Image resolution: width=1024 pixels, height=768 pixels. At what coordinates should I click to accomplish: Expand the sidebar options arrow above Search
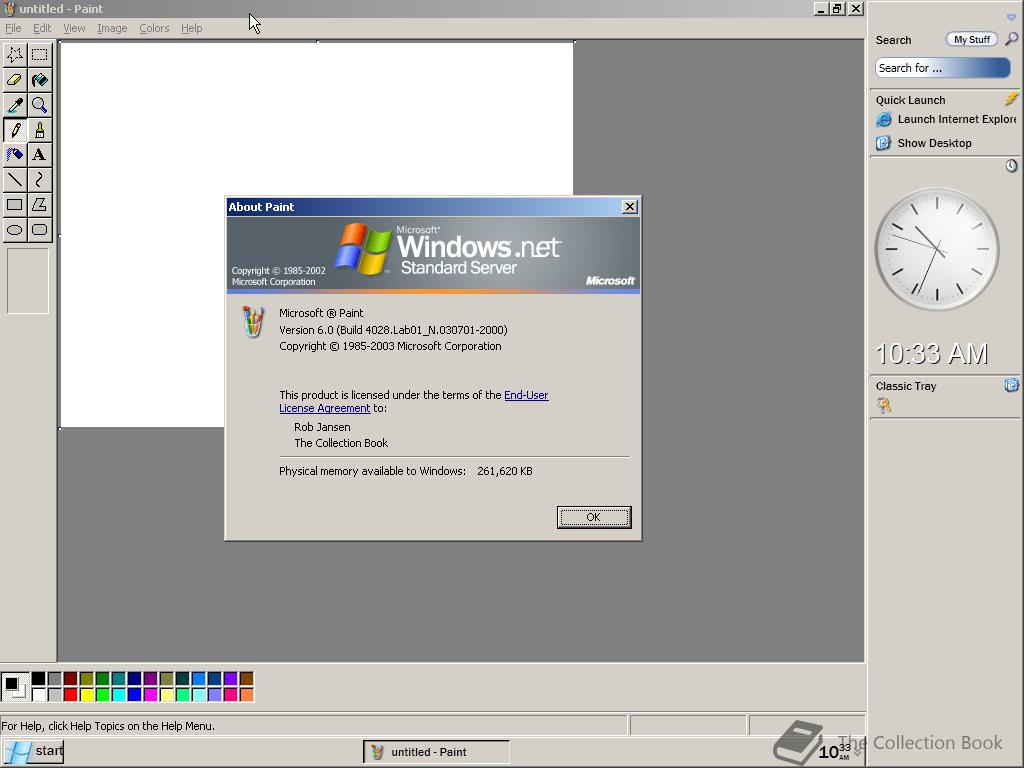[1011, 18]
